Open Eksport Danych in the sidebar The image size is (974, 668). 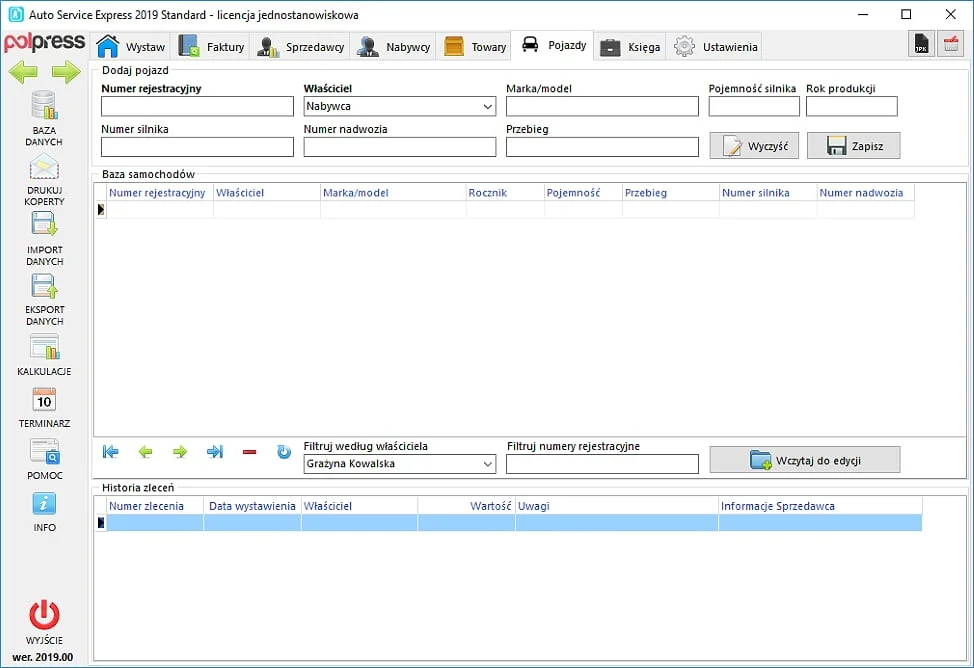tap(44, 286)
